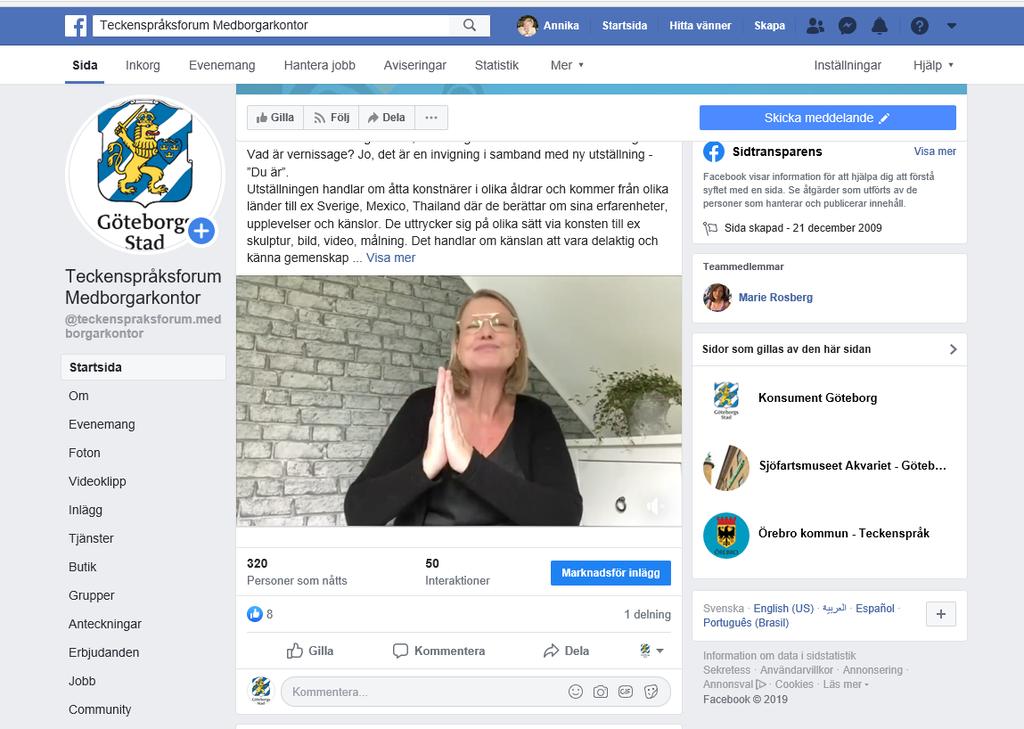This screenshot has width=1024, height=729.
Task: Click the Gilla page button
Action: [x=275, y=118]
